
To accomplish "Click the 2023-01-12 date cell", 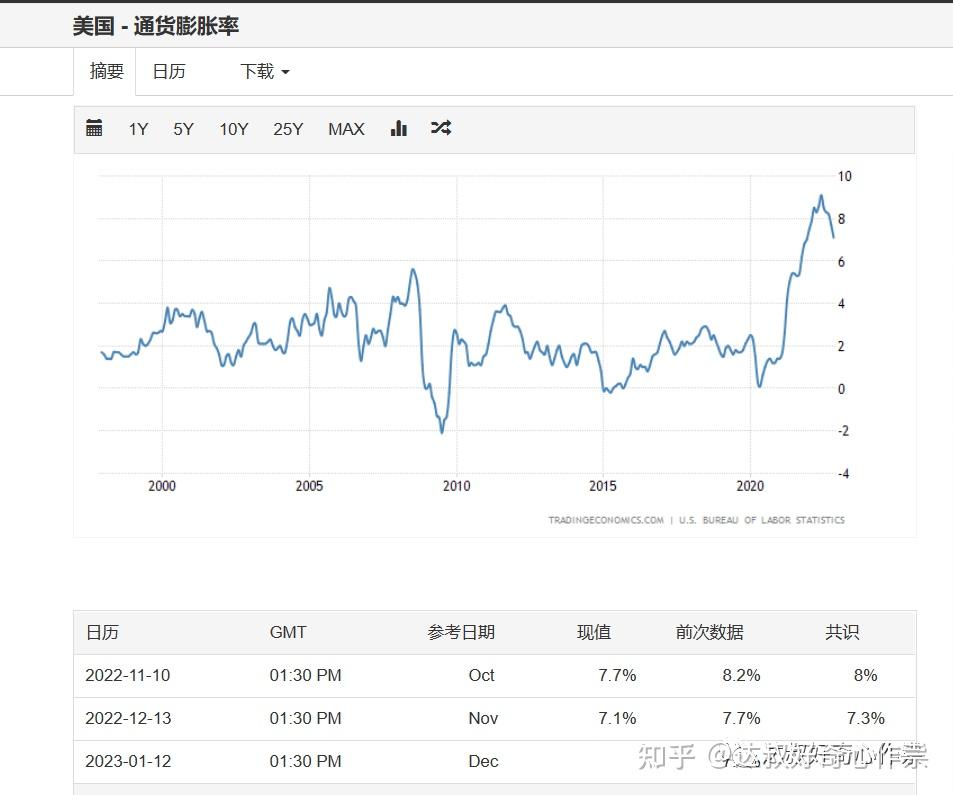I will coord(128,762).
